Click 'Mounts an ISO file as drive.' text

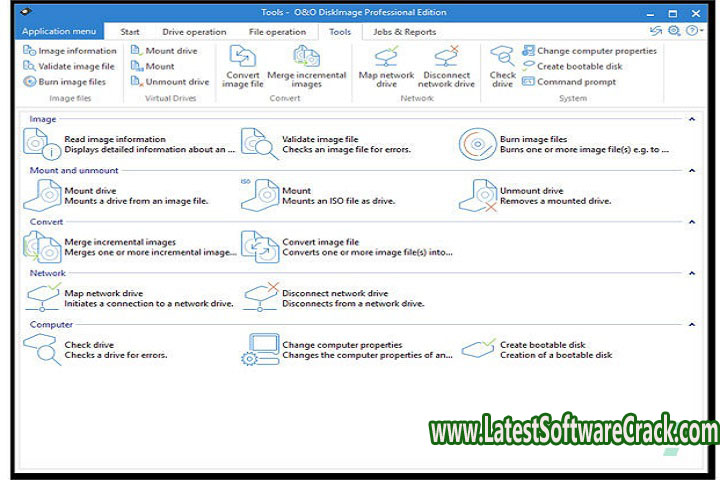[x=338, y=201]
